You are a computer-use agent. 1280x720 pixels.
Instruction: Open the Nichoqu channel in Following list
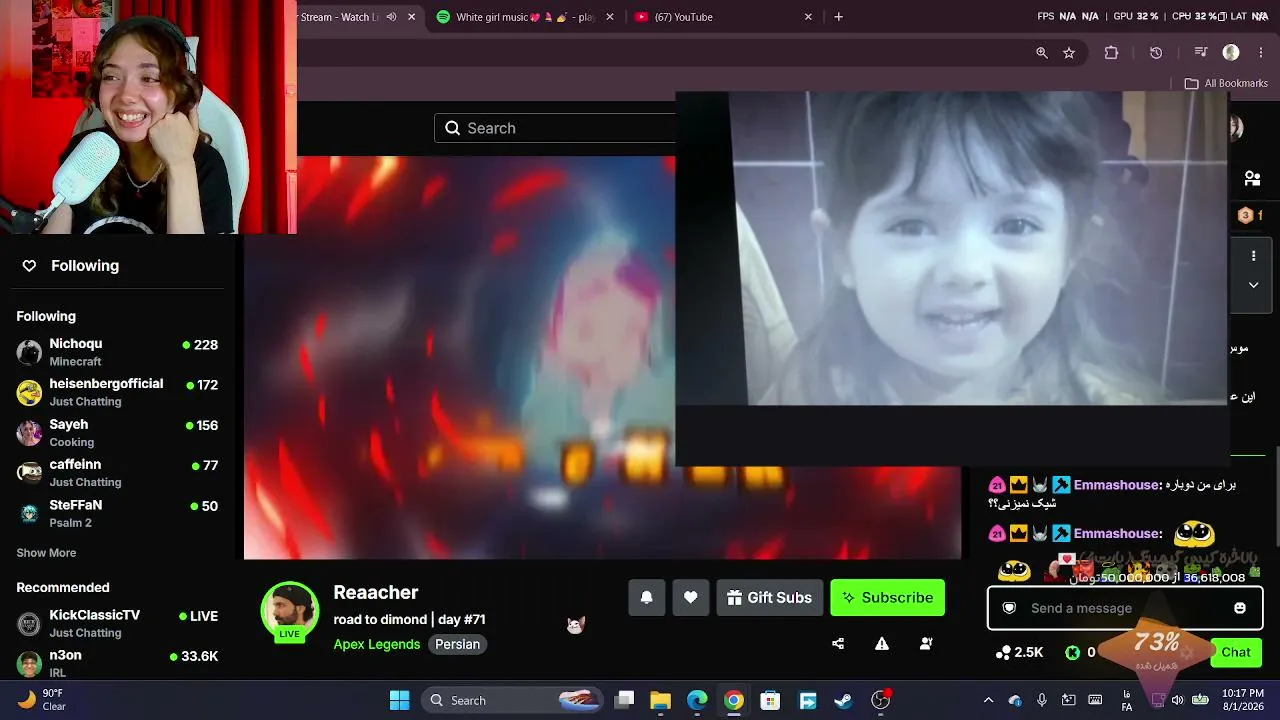click(118, 352)
